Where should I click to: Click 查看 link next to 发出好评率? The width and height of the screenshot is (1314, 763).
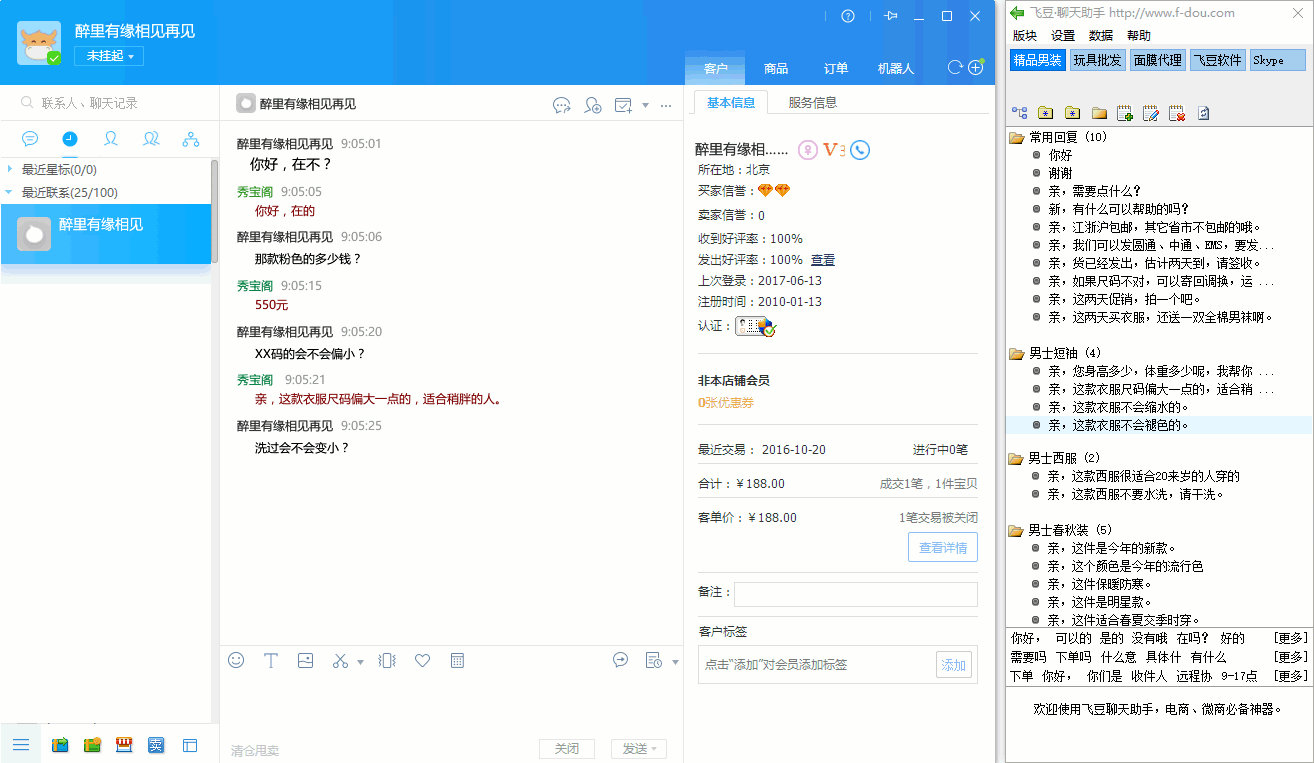[822, 260]
